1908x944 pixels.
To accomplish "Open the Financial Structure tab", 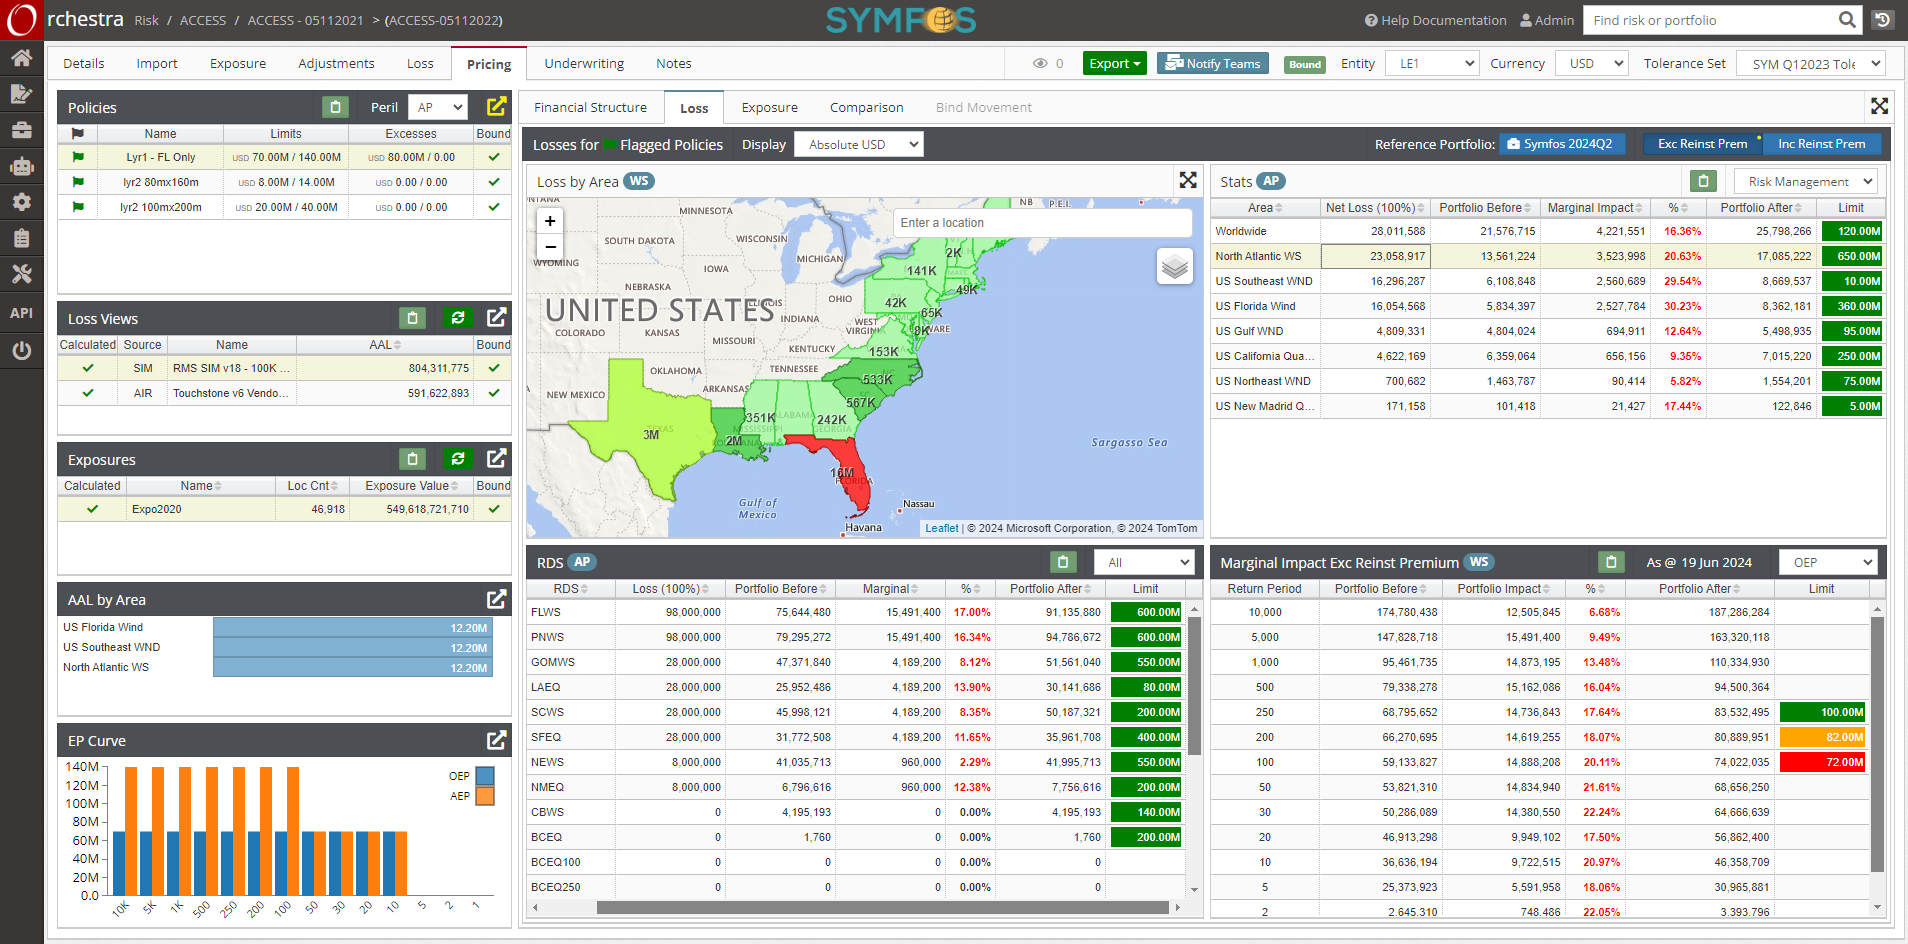I will [590, 107].
